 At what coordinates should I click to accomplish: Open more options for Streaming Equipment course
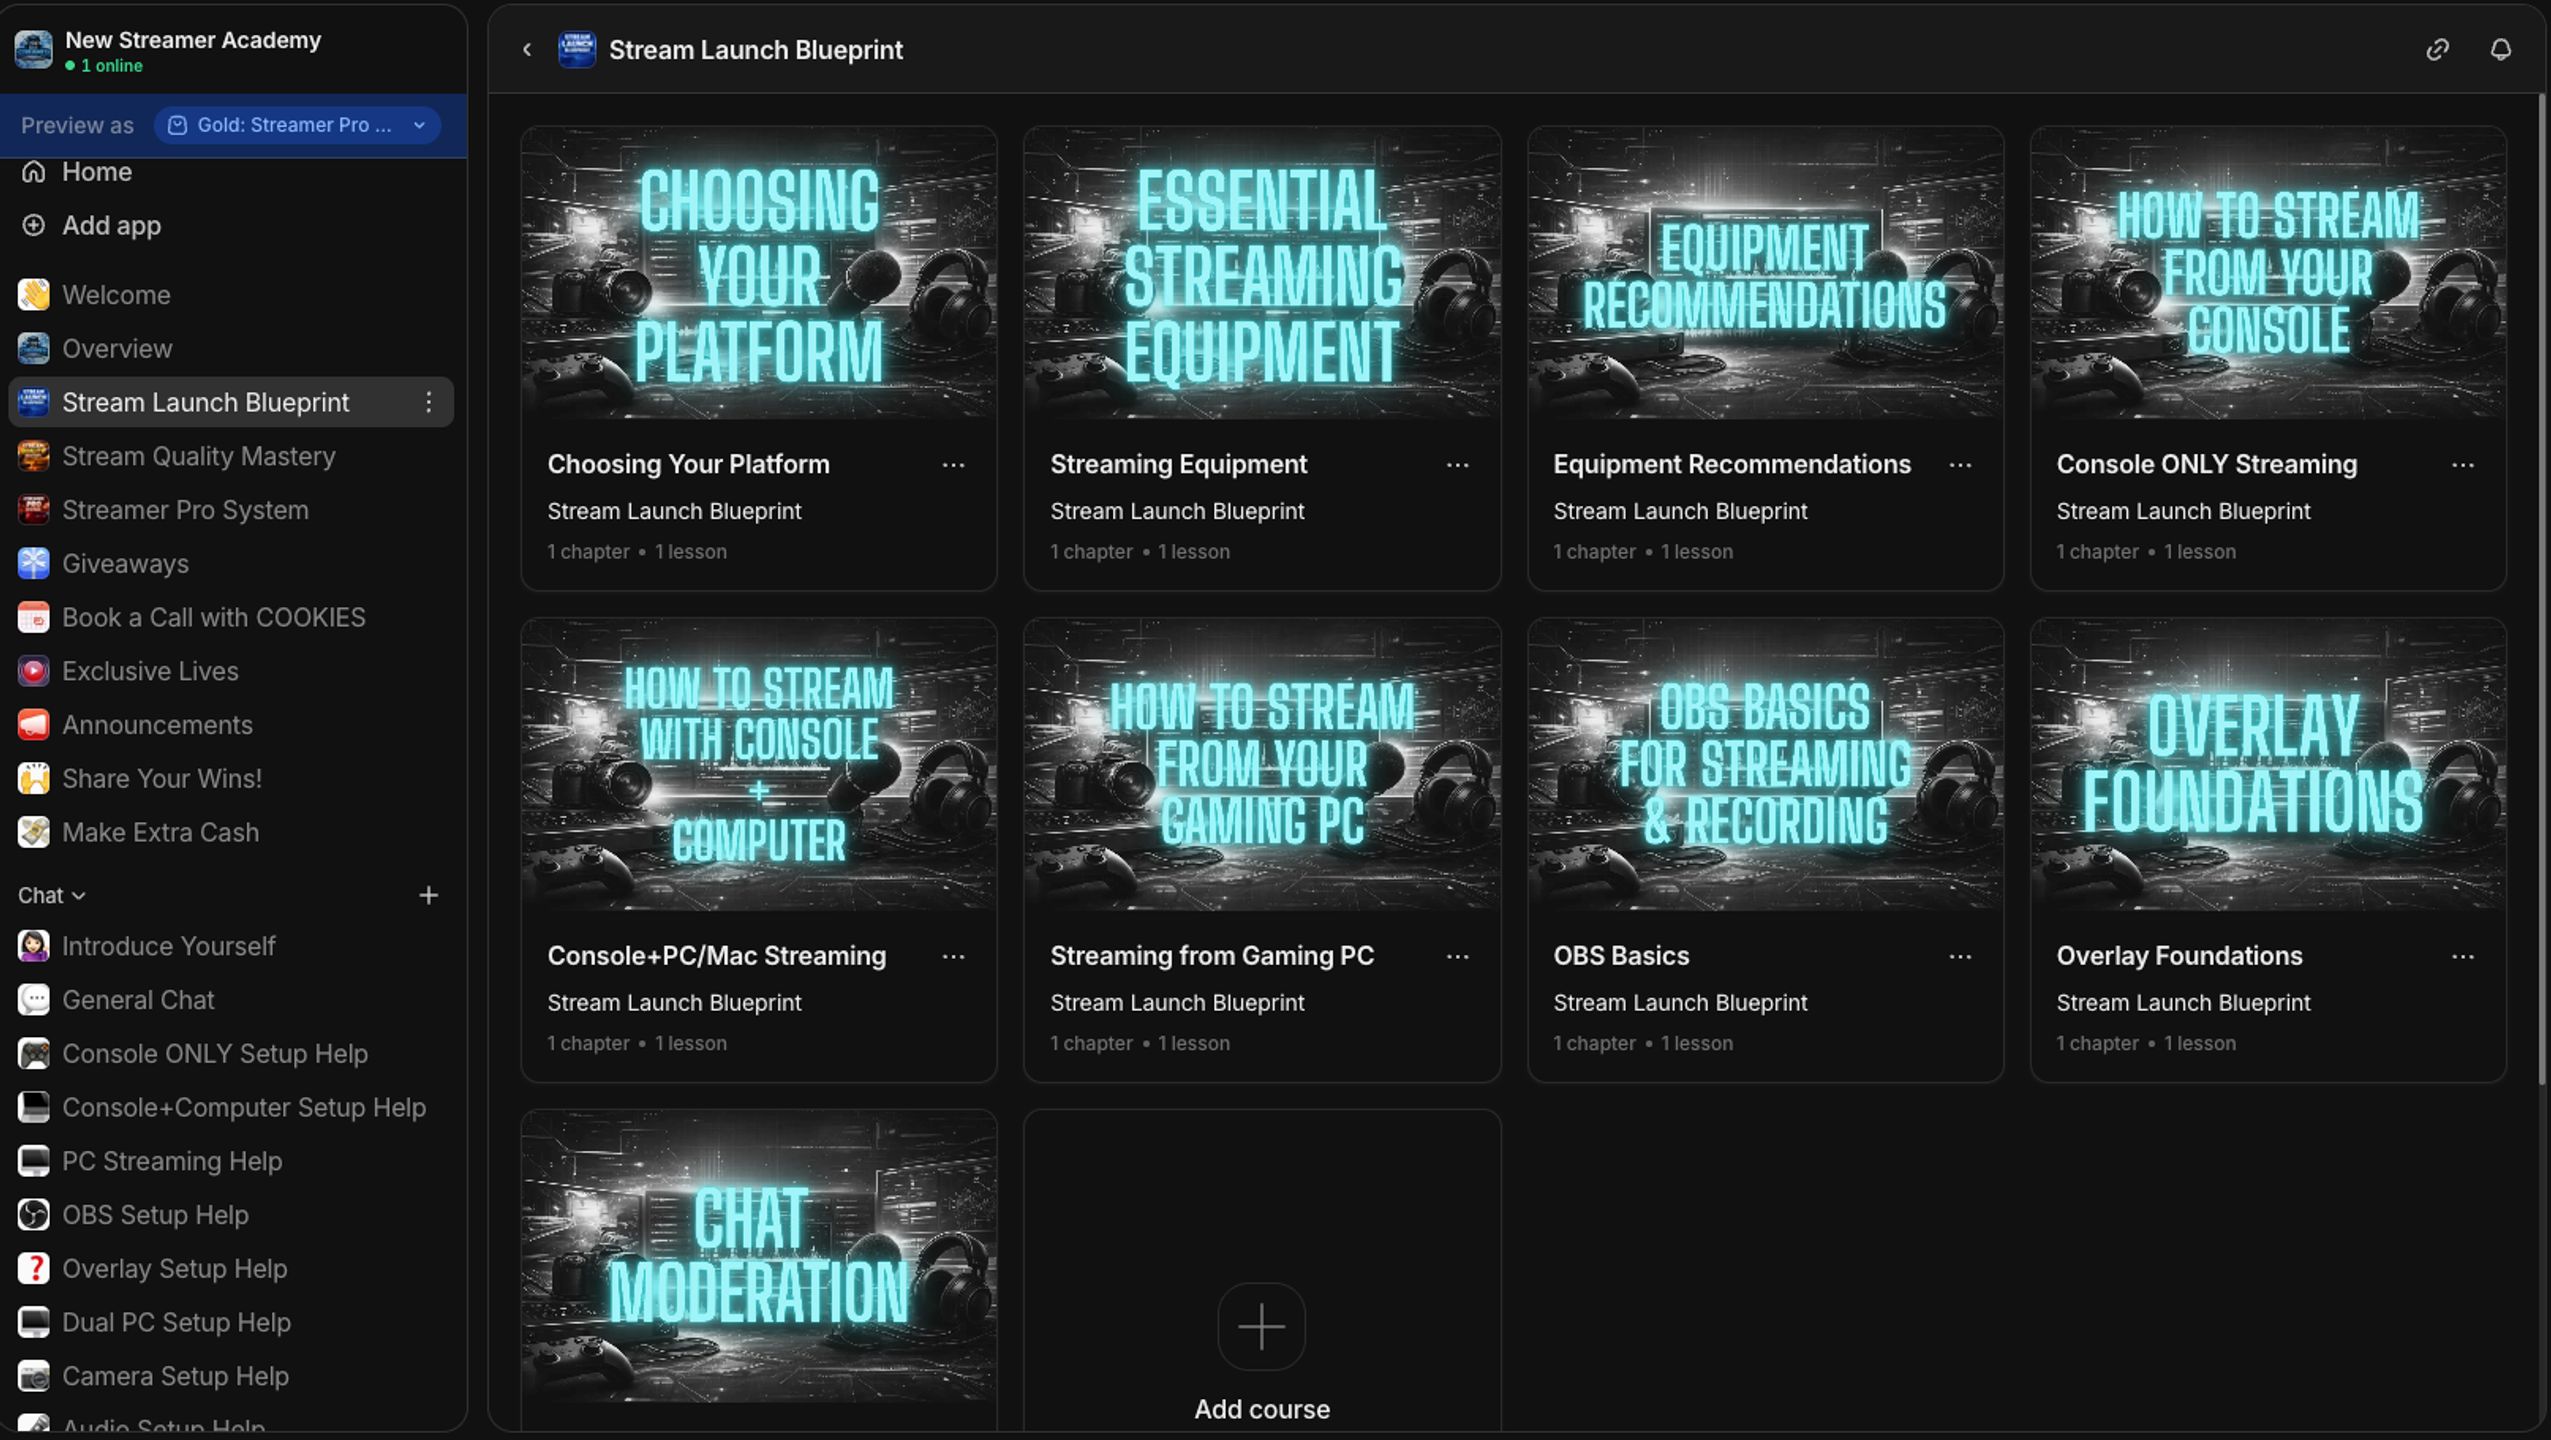pos(1457,465)
